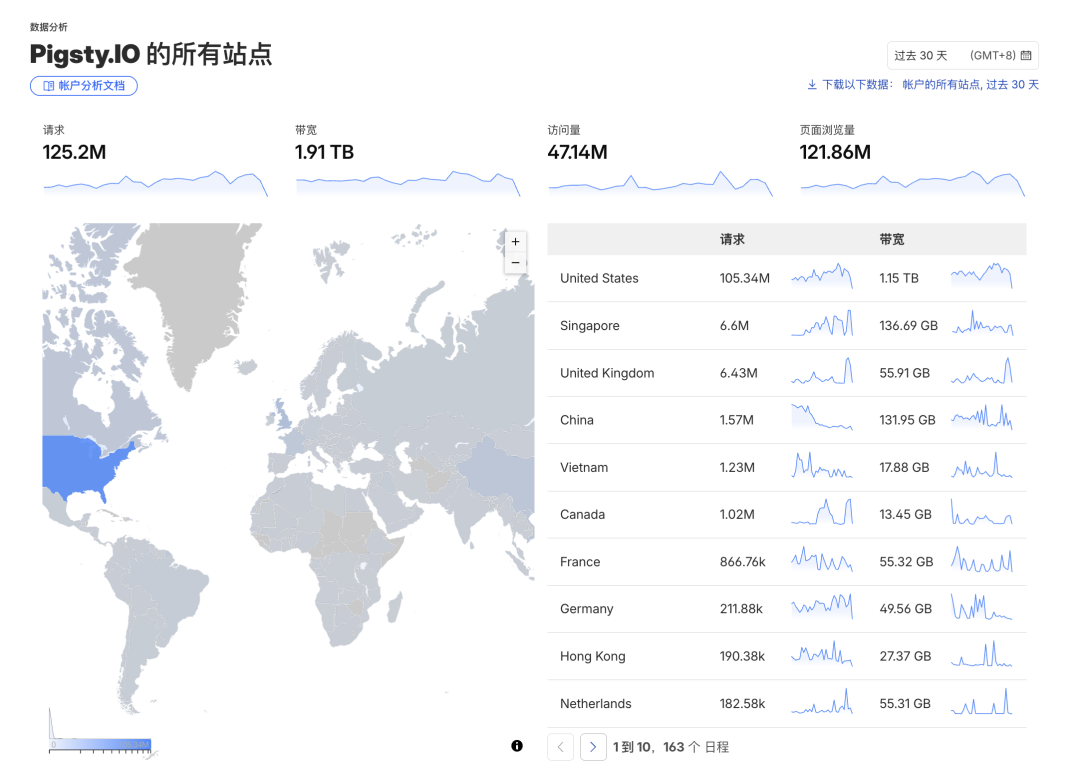Select the United Kingdom row label
The height and width of the screenshot is (774, 1080).
pyautogui.click(x=607, y=373)
